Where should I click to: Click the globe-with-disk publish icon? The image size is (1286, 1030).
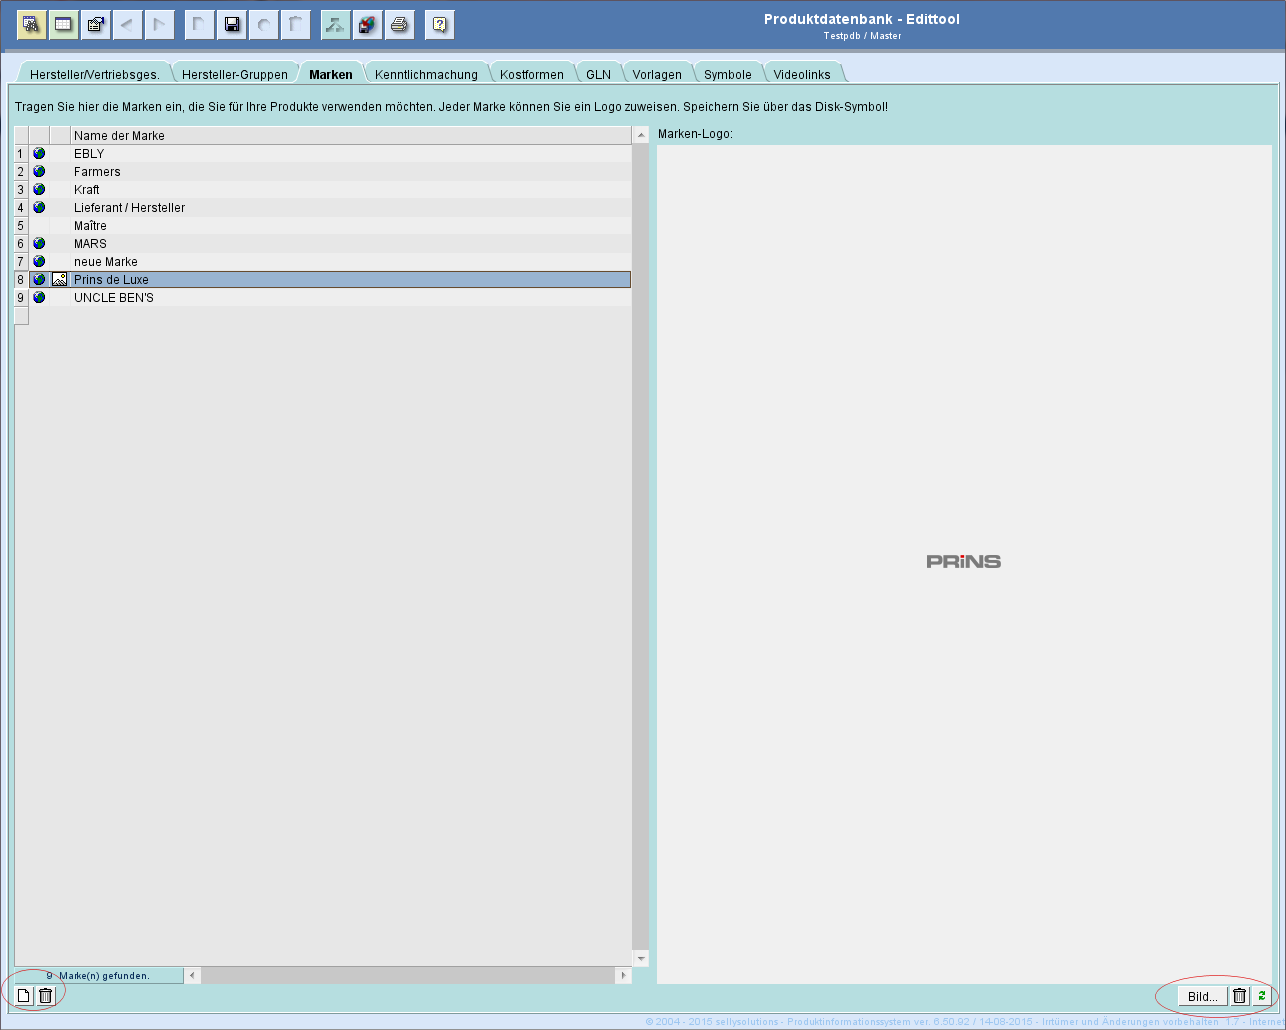368,25
